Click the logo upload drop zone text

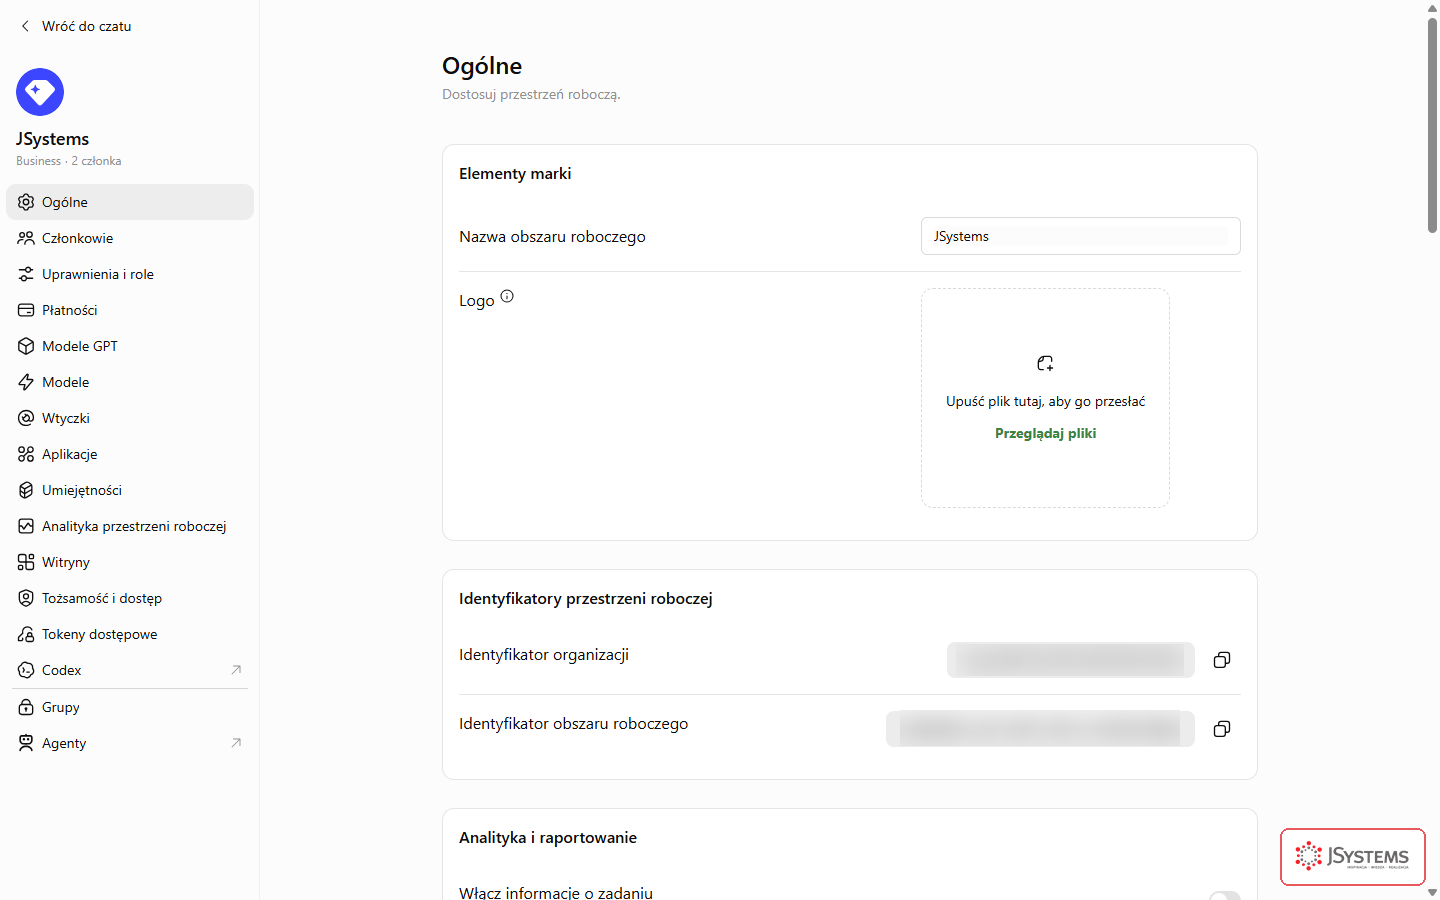pos(1045,401)
